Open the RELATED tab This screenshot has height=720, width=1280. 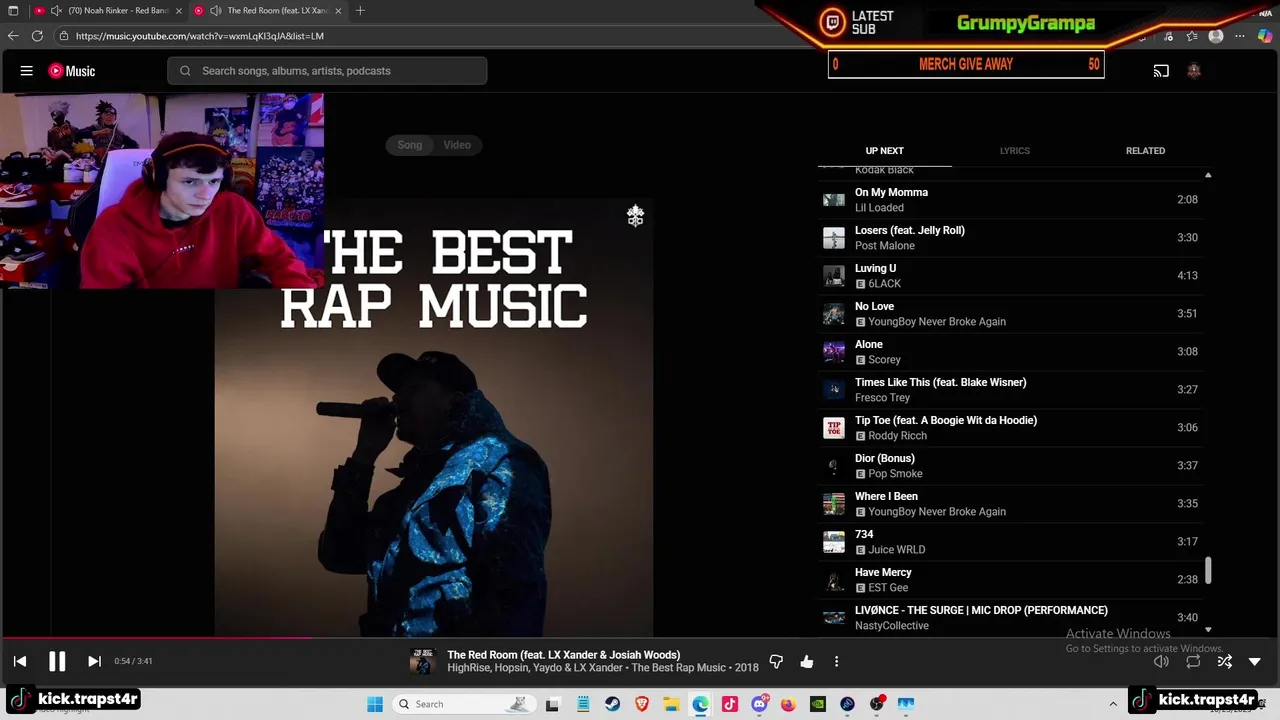1145,151
